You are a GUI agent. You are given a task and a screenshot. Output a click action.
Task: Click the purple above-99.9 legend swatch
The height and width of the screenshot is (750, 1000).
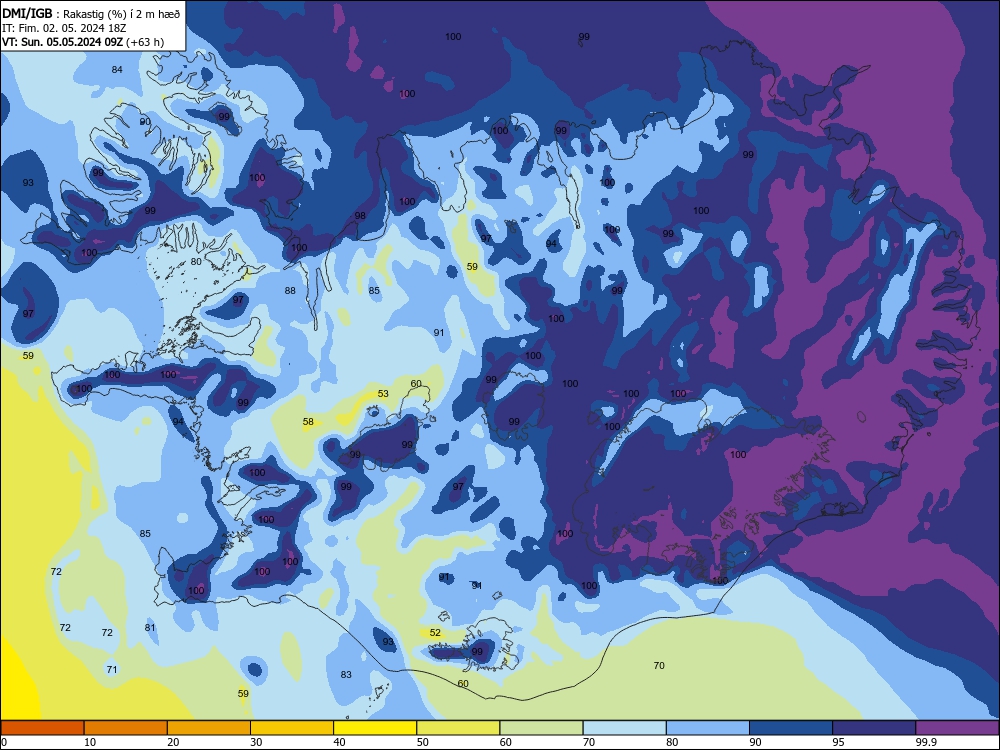(x=957, y=728)
